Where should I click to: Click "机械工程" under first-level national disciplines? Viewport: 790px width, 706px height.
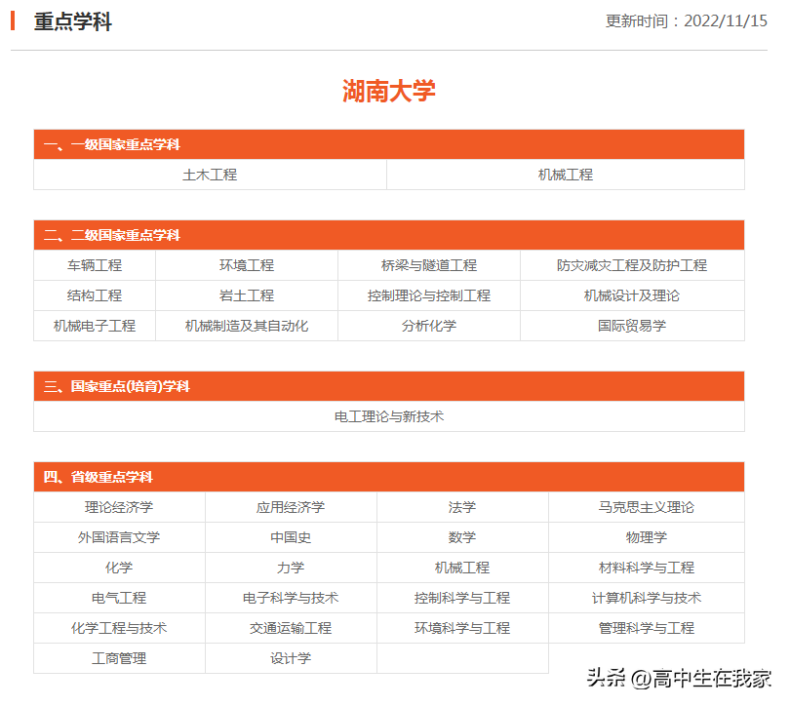(565, 175)
